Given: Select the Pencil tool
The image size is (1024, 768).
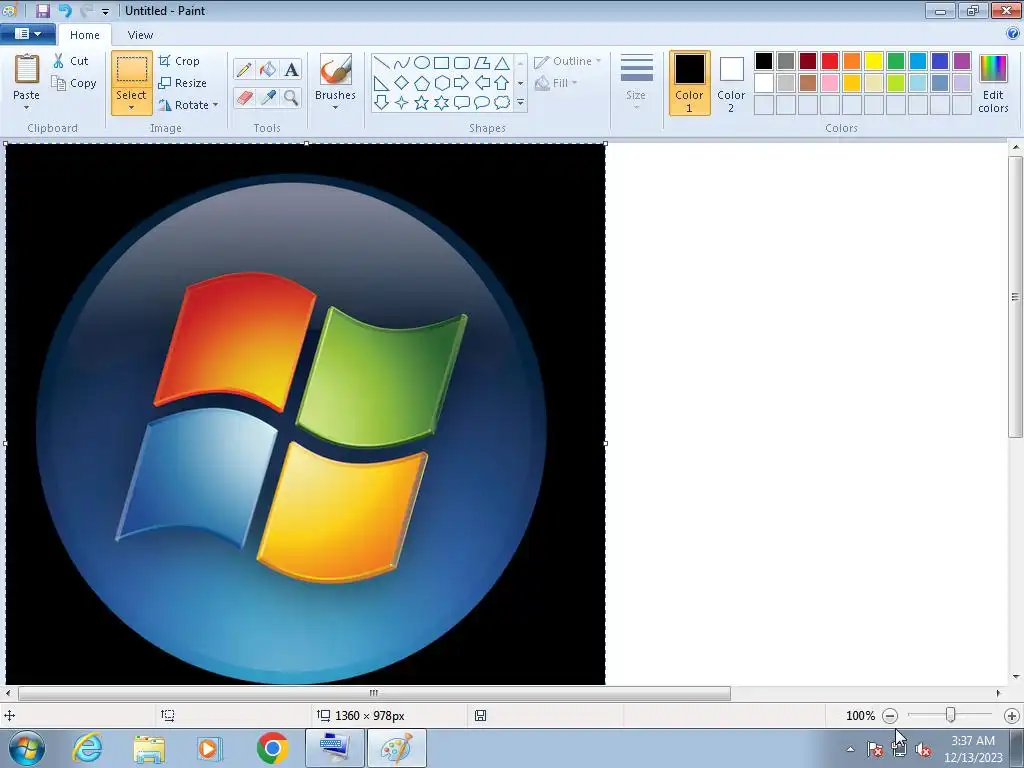Looking at the screenshot, I should tap(244, 69).
